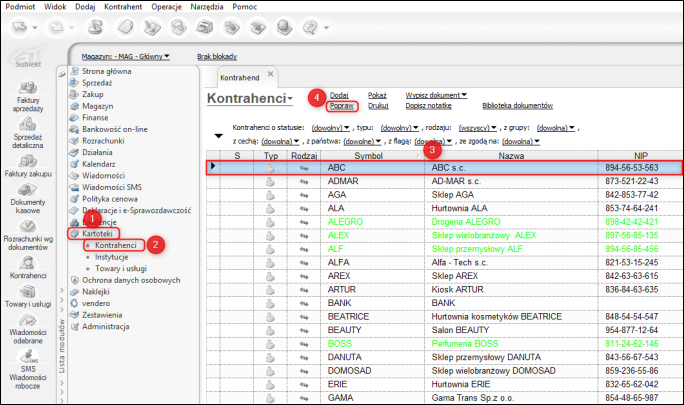Open Bankowość on-line module
Image resolution: width=684 pixels, height=405 pixels.
[115, 129]
